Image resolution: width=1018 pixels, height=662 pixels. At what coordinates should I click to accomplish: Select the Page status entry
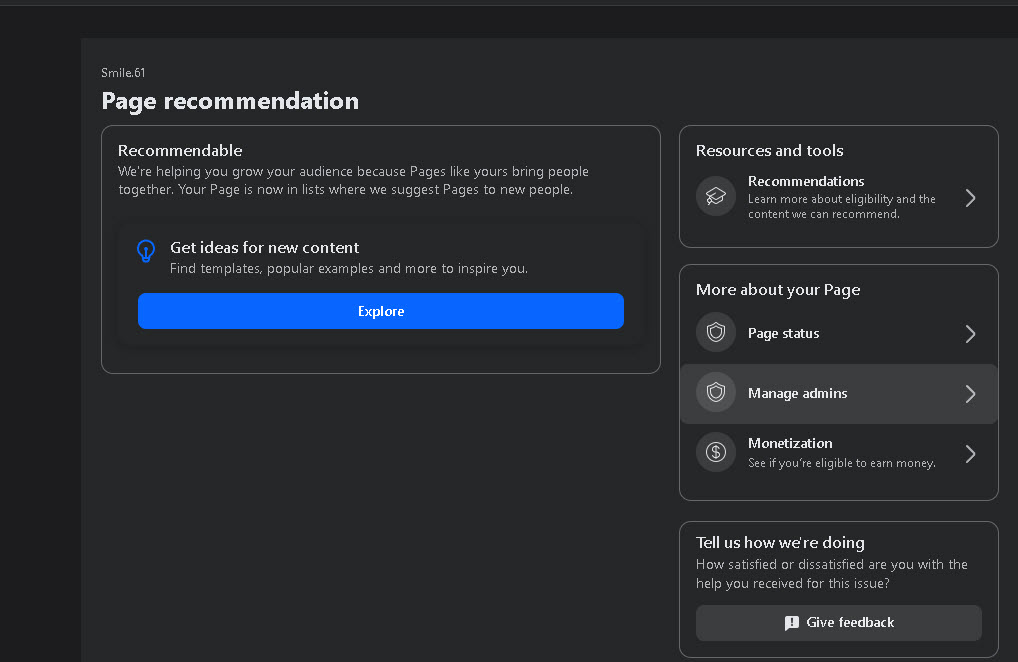pos(838,334)
